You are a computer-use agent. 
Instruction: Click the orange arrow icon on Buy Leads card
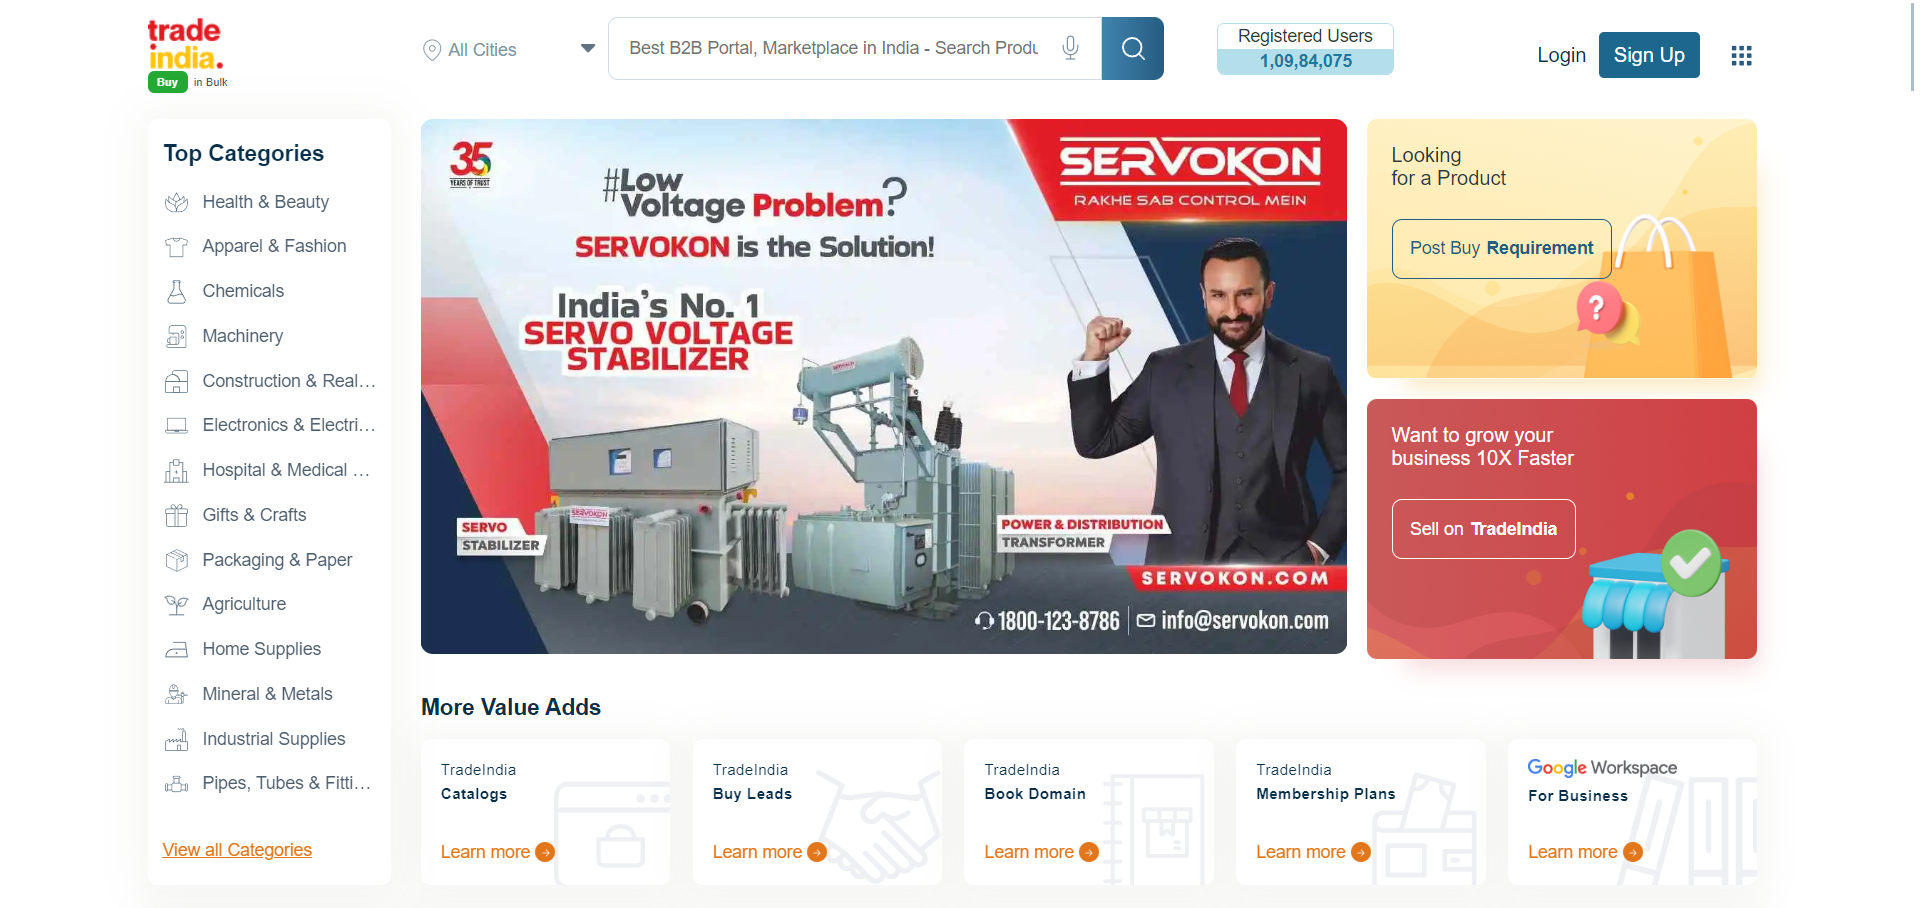coord(817,852)
